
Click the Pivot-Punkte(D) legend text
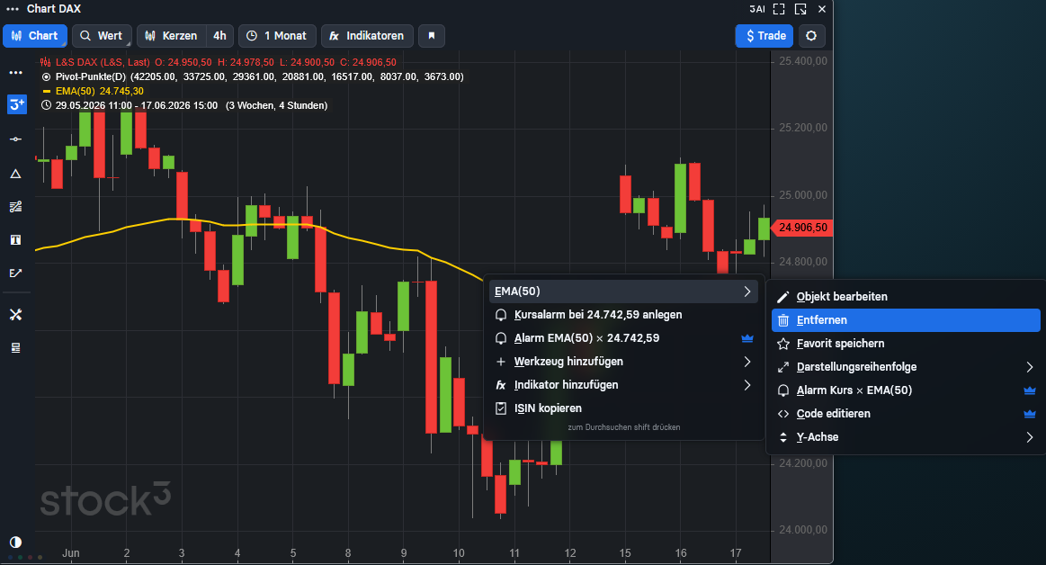91,77
